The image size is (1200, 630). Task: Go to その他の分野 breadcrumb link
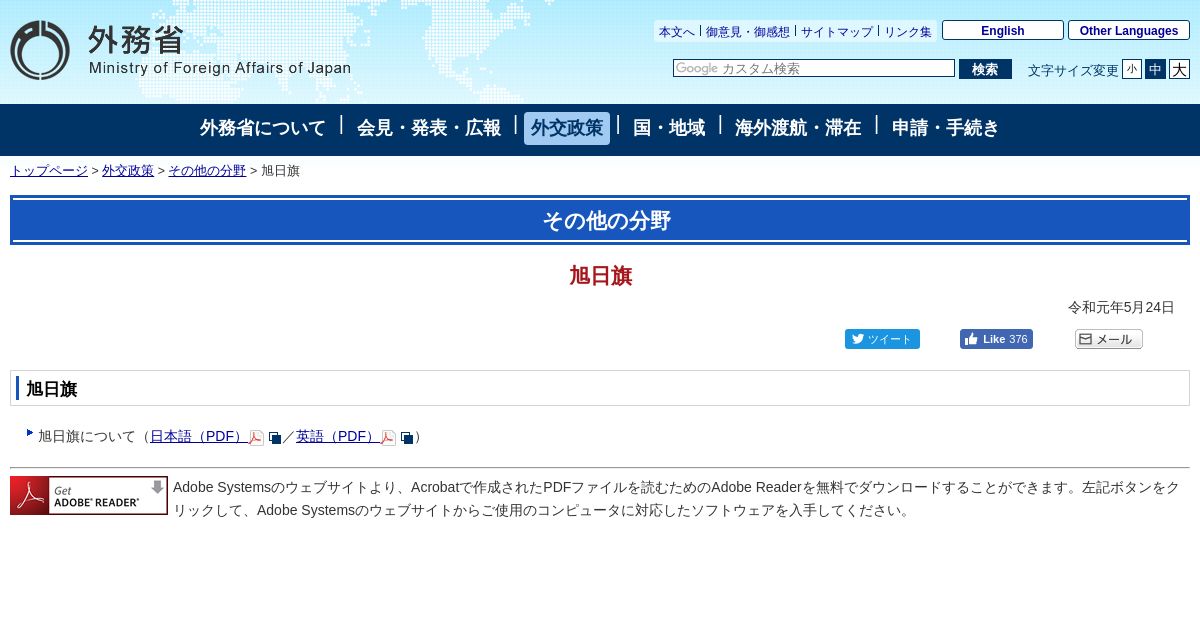click(x=207, y=171)
